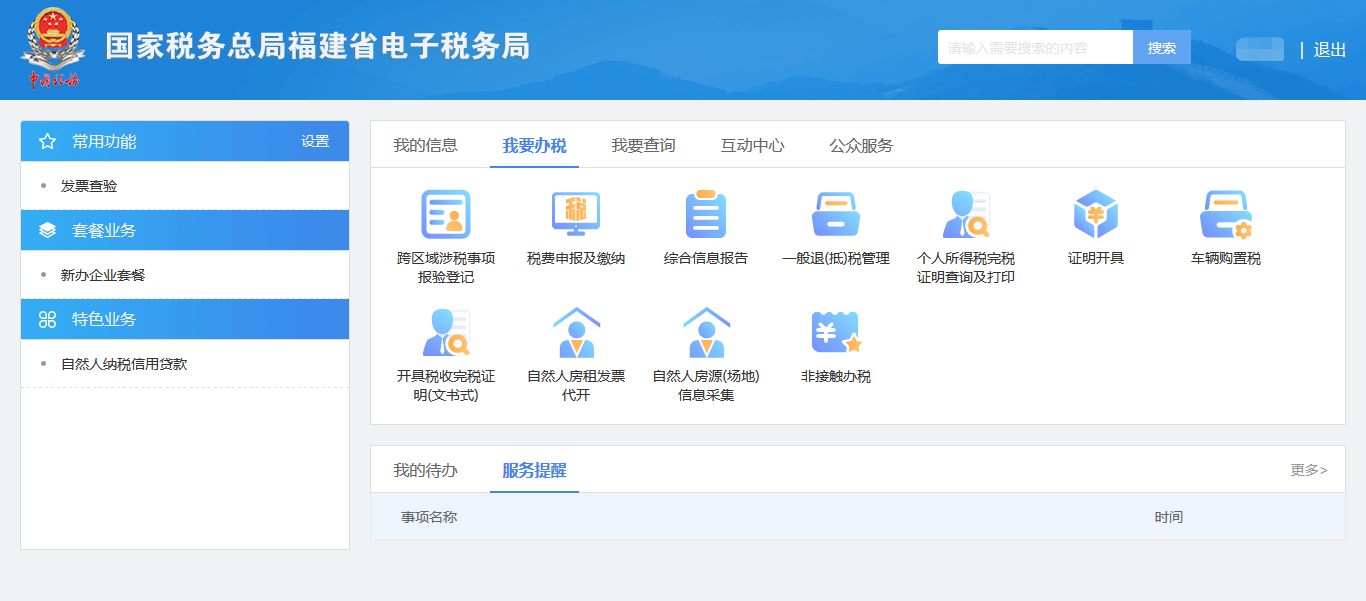Image resolution: width=1366 pixels, height=601 pixels.
Task: Click the 搜索 button
Action: point(1161,46)
